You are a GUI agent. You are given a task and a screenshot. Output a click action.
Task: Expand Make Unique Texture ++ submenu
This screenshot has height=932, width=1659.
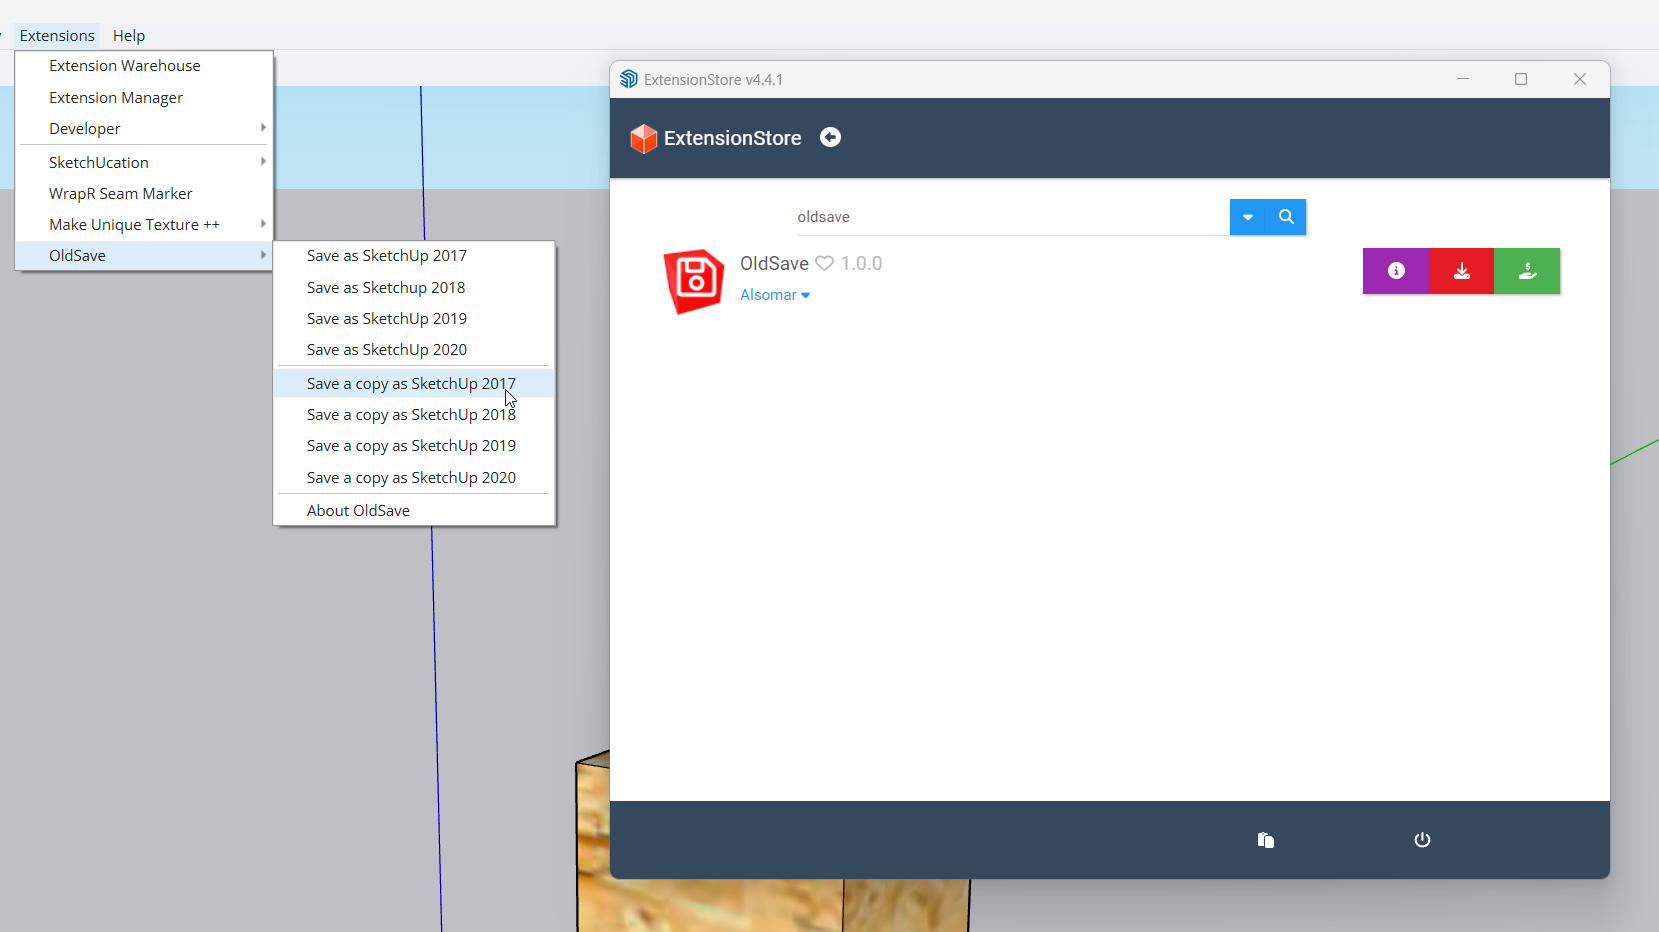point(145,225)
